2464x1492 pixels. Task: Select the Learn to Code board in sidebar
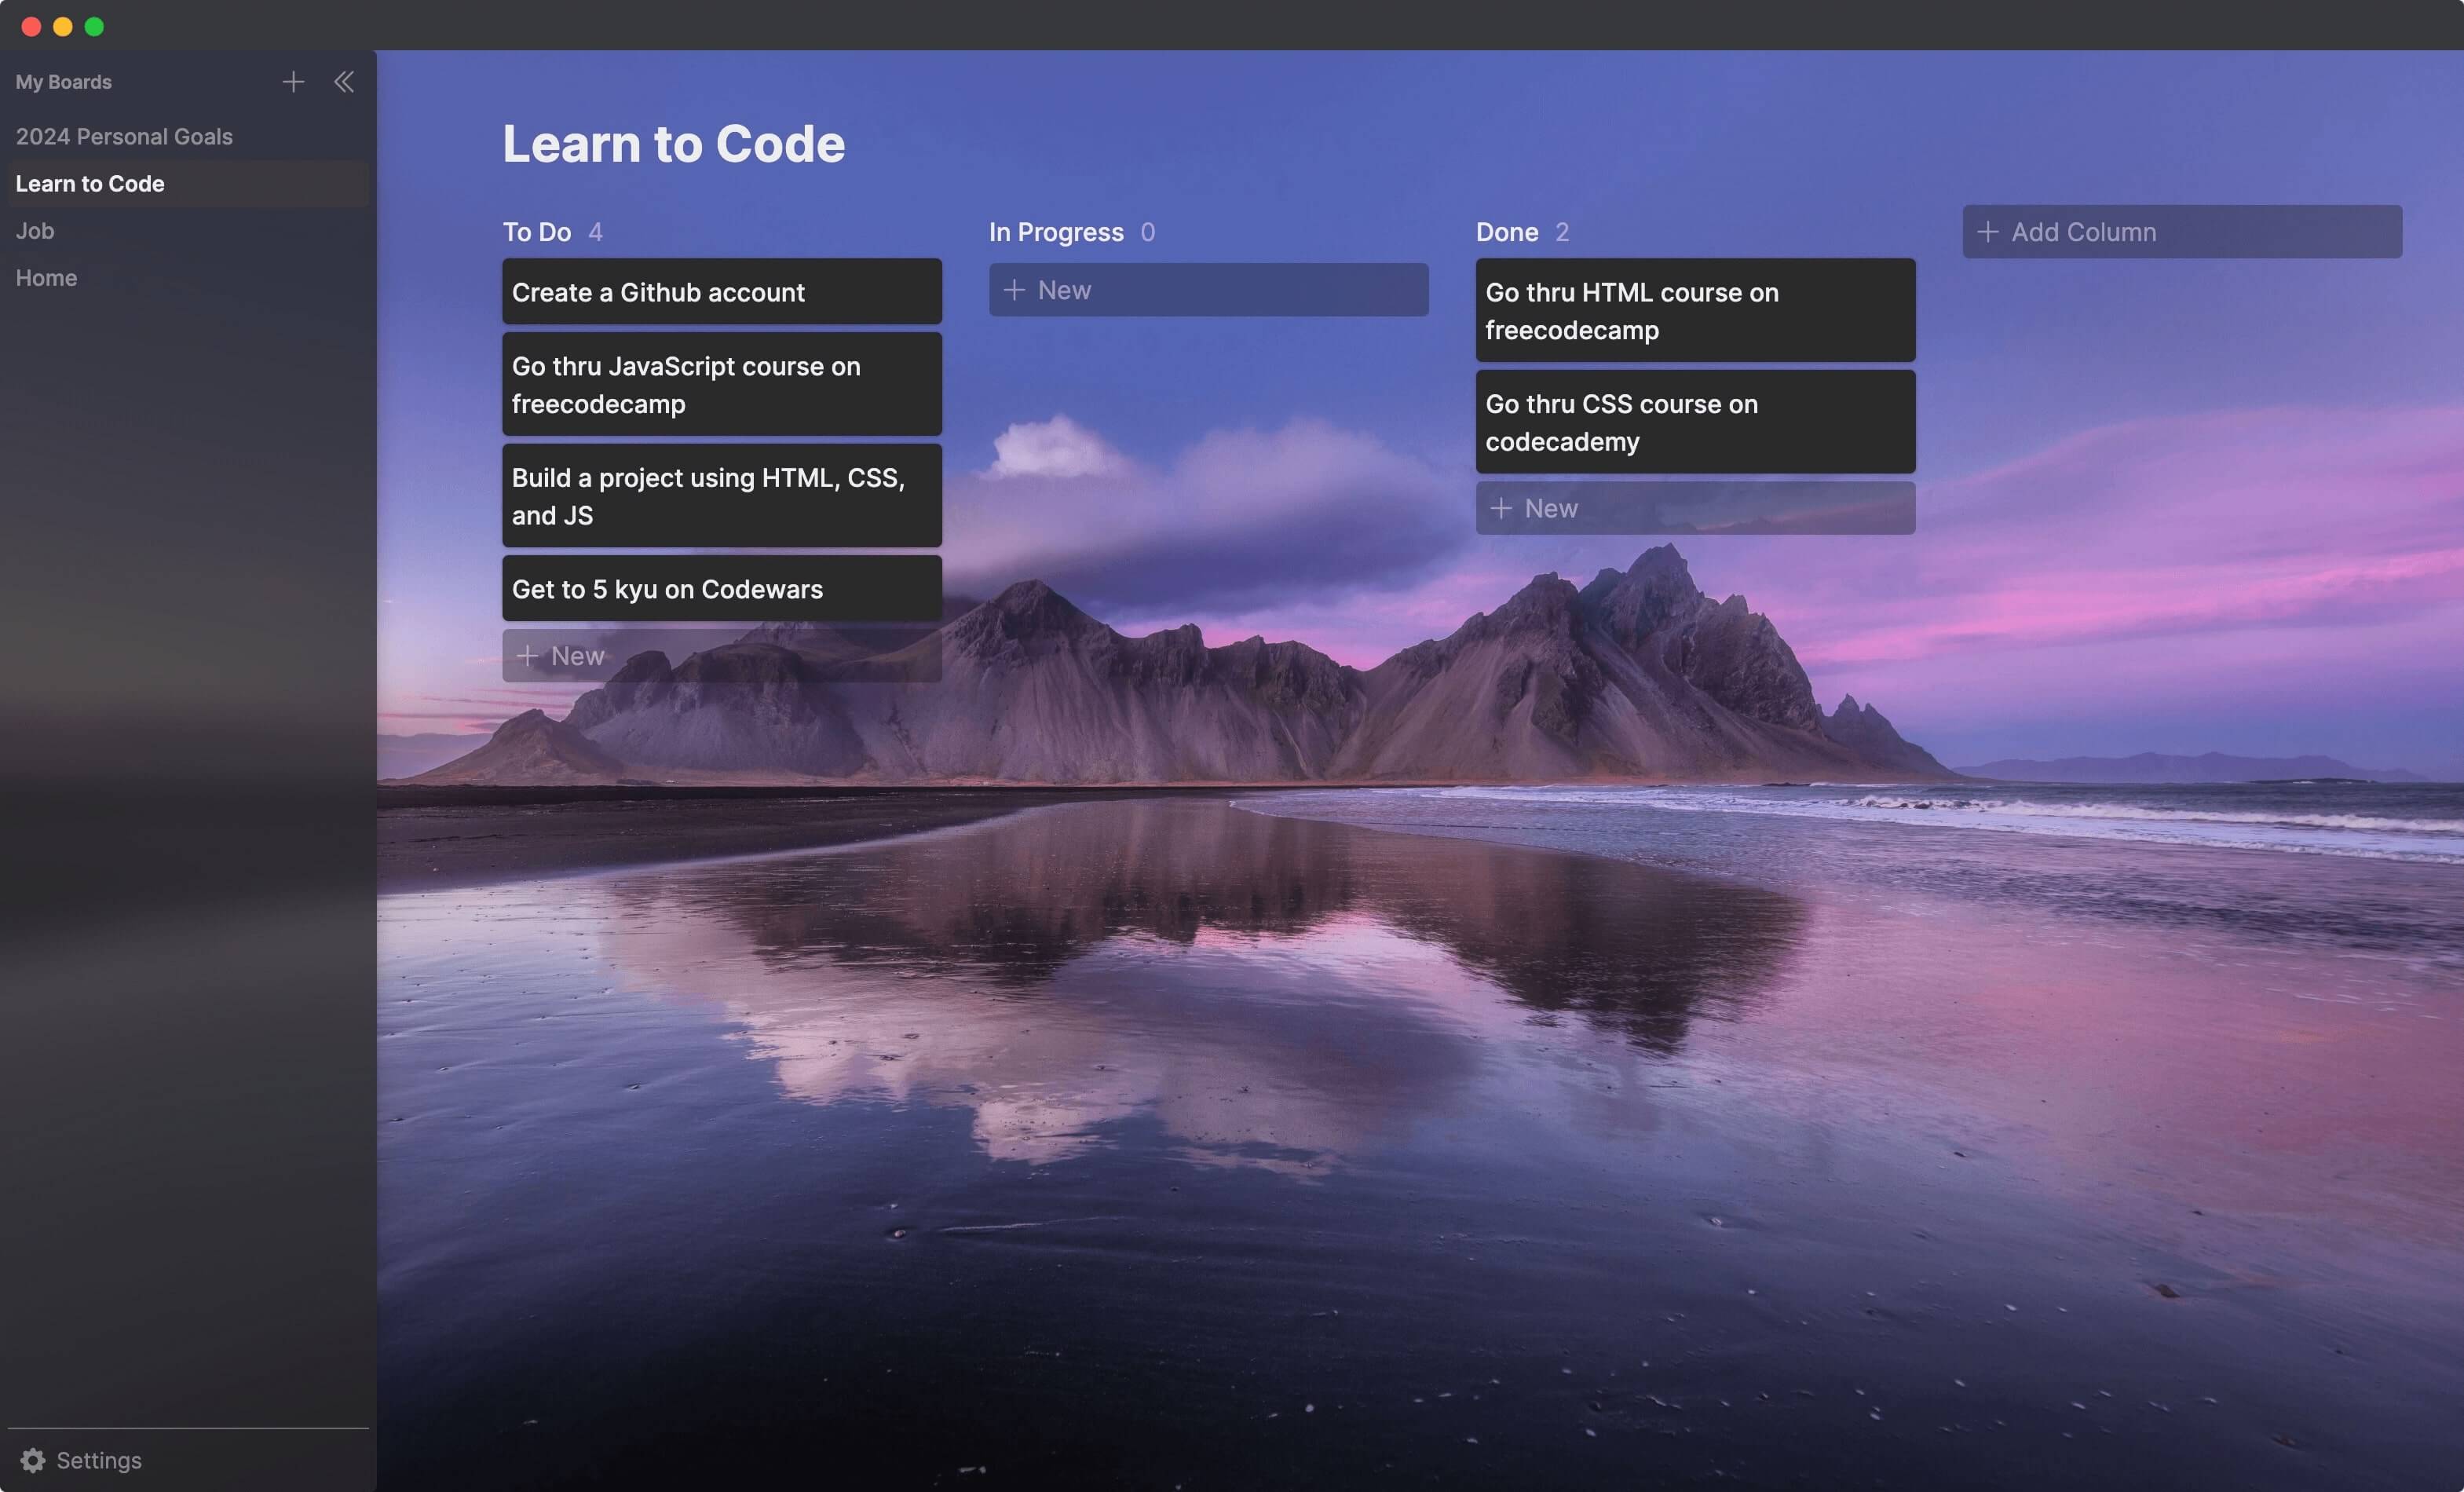coord(90,184)
